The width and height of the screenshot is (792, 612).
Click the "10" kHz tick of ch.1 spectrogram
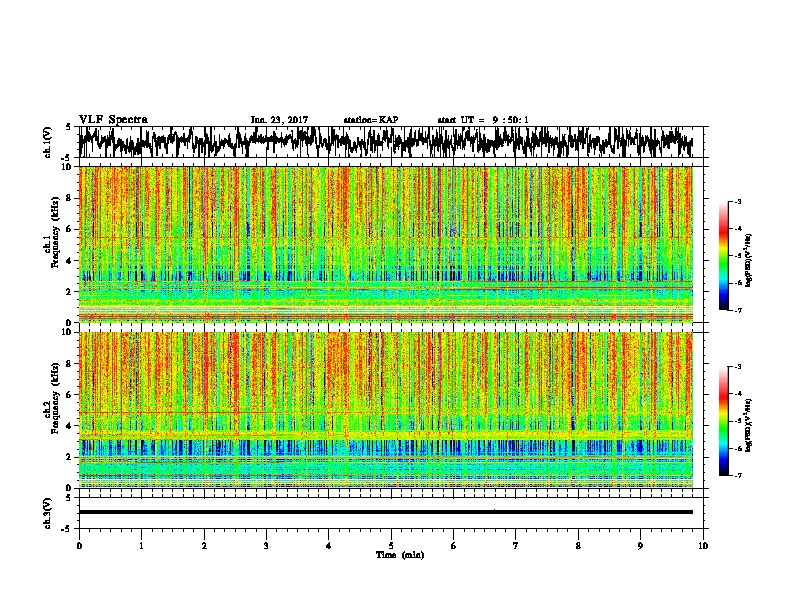(68, 167)
